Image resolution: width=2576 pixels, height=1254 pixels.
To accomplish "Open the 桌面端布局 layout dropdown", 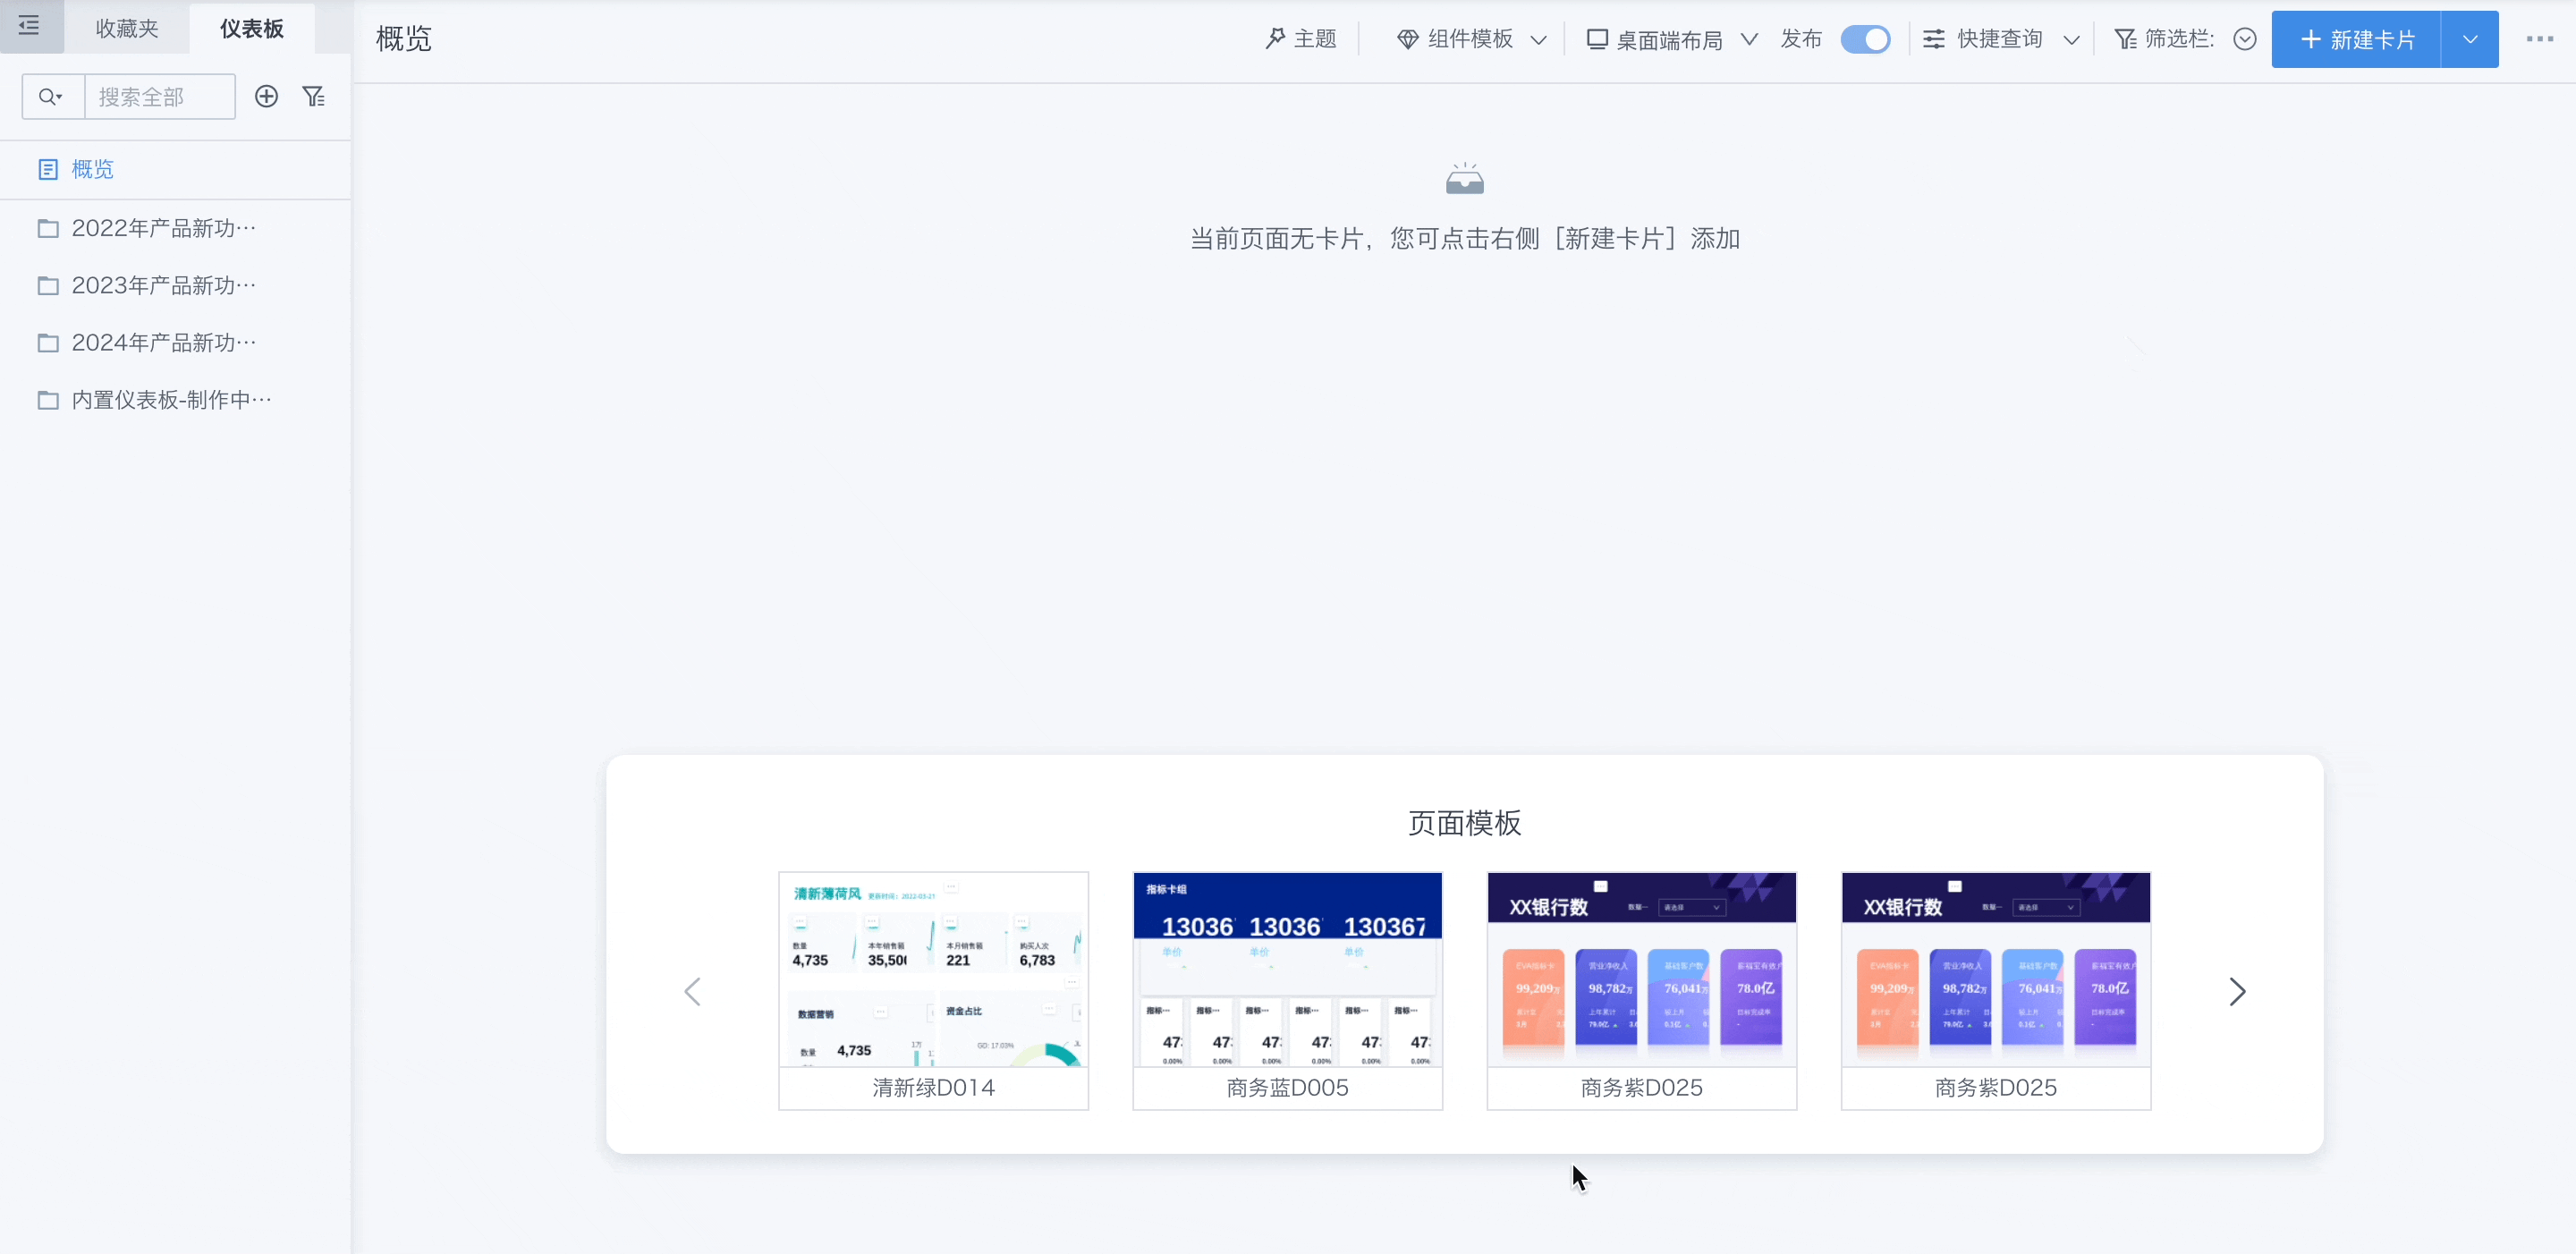I will coord(1671,39).
